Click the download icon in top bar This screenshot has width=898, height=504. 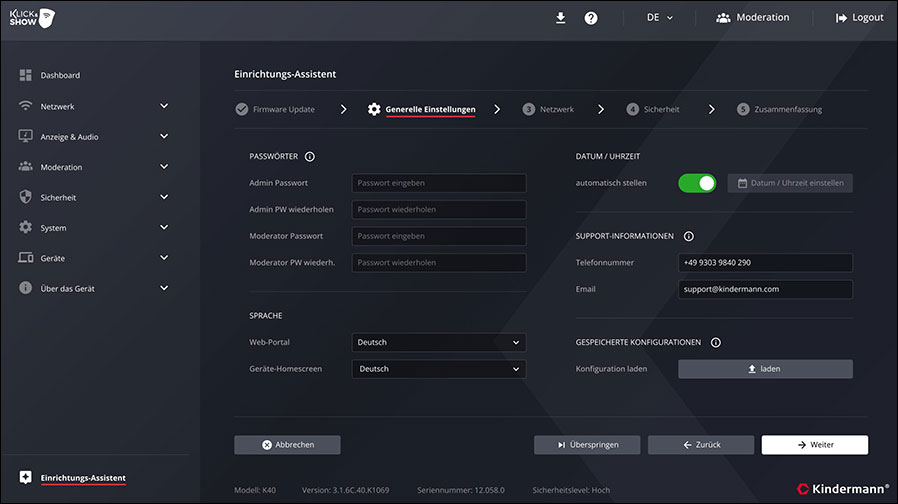coord(561,17)
